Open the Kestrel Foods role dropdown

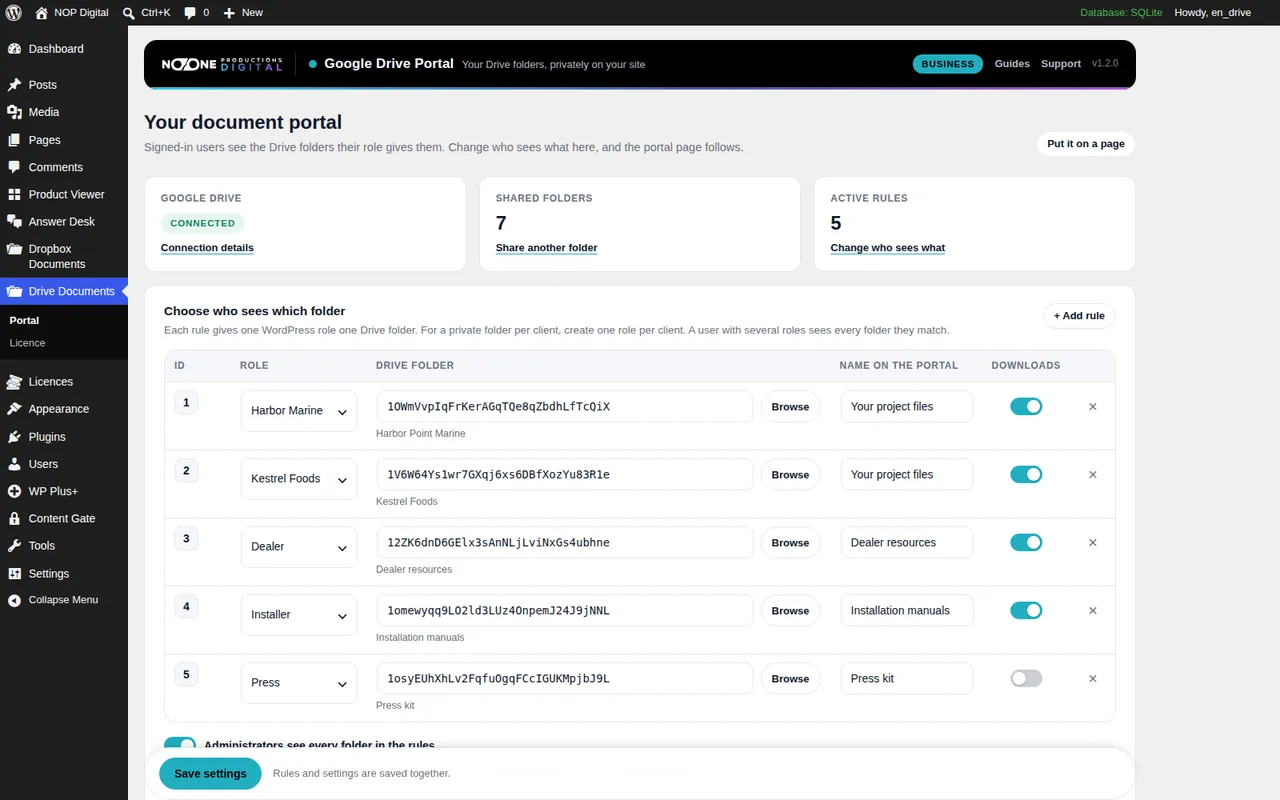(x=299, y=479)
